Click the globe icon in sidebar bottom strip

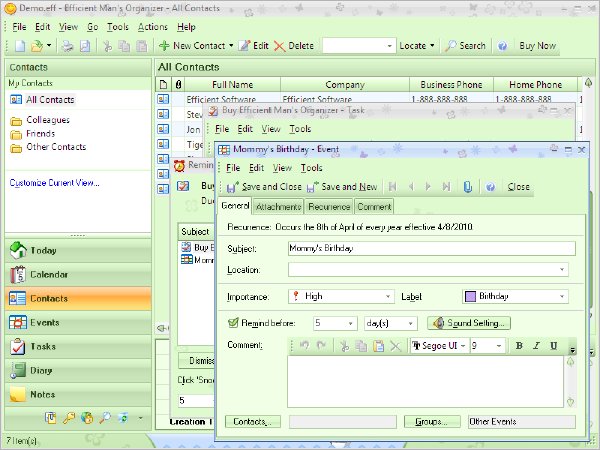click(x=87, y=417)
